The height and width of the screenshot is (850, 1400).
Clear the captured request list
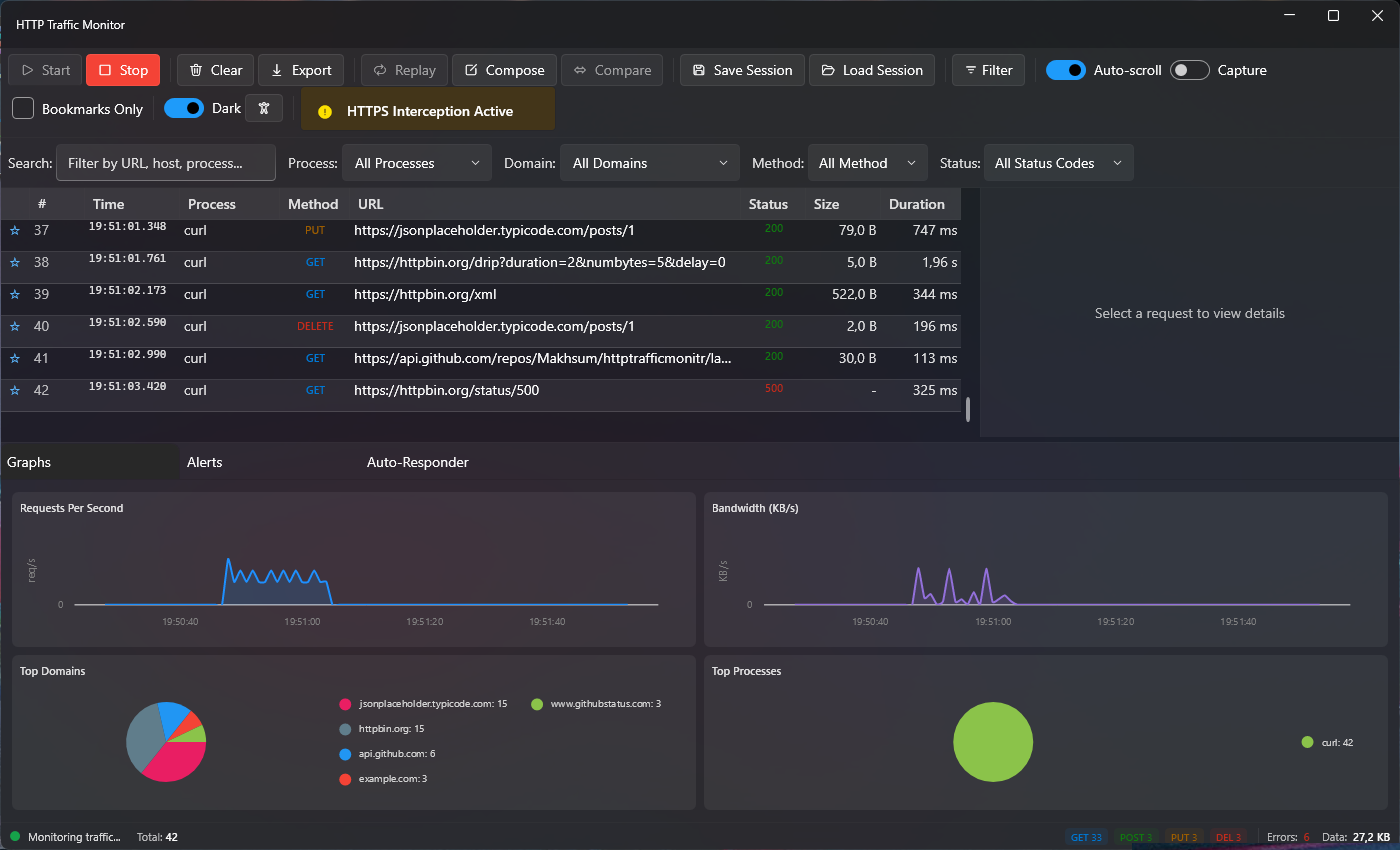(216, 70)
